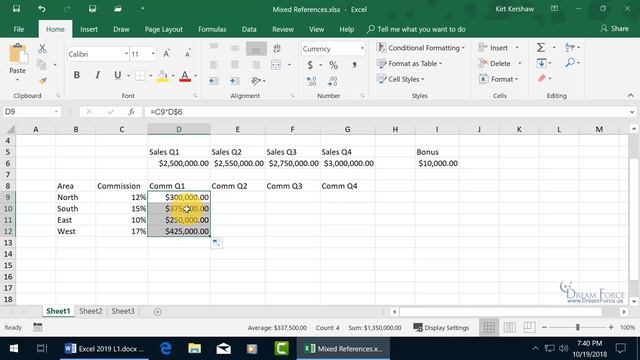Decrease font size with the small A icon
Screen dimensions: 640x360
(187, 54)
